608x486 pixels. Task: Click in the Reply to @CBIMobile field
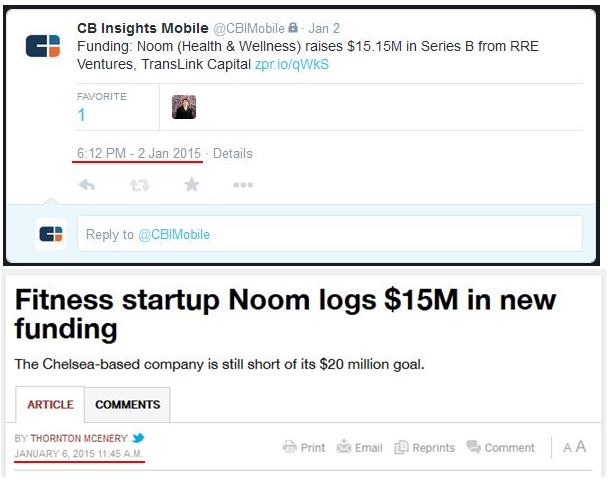329,234
